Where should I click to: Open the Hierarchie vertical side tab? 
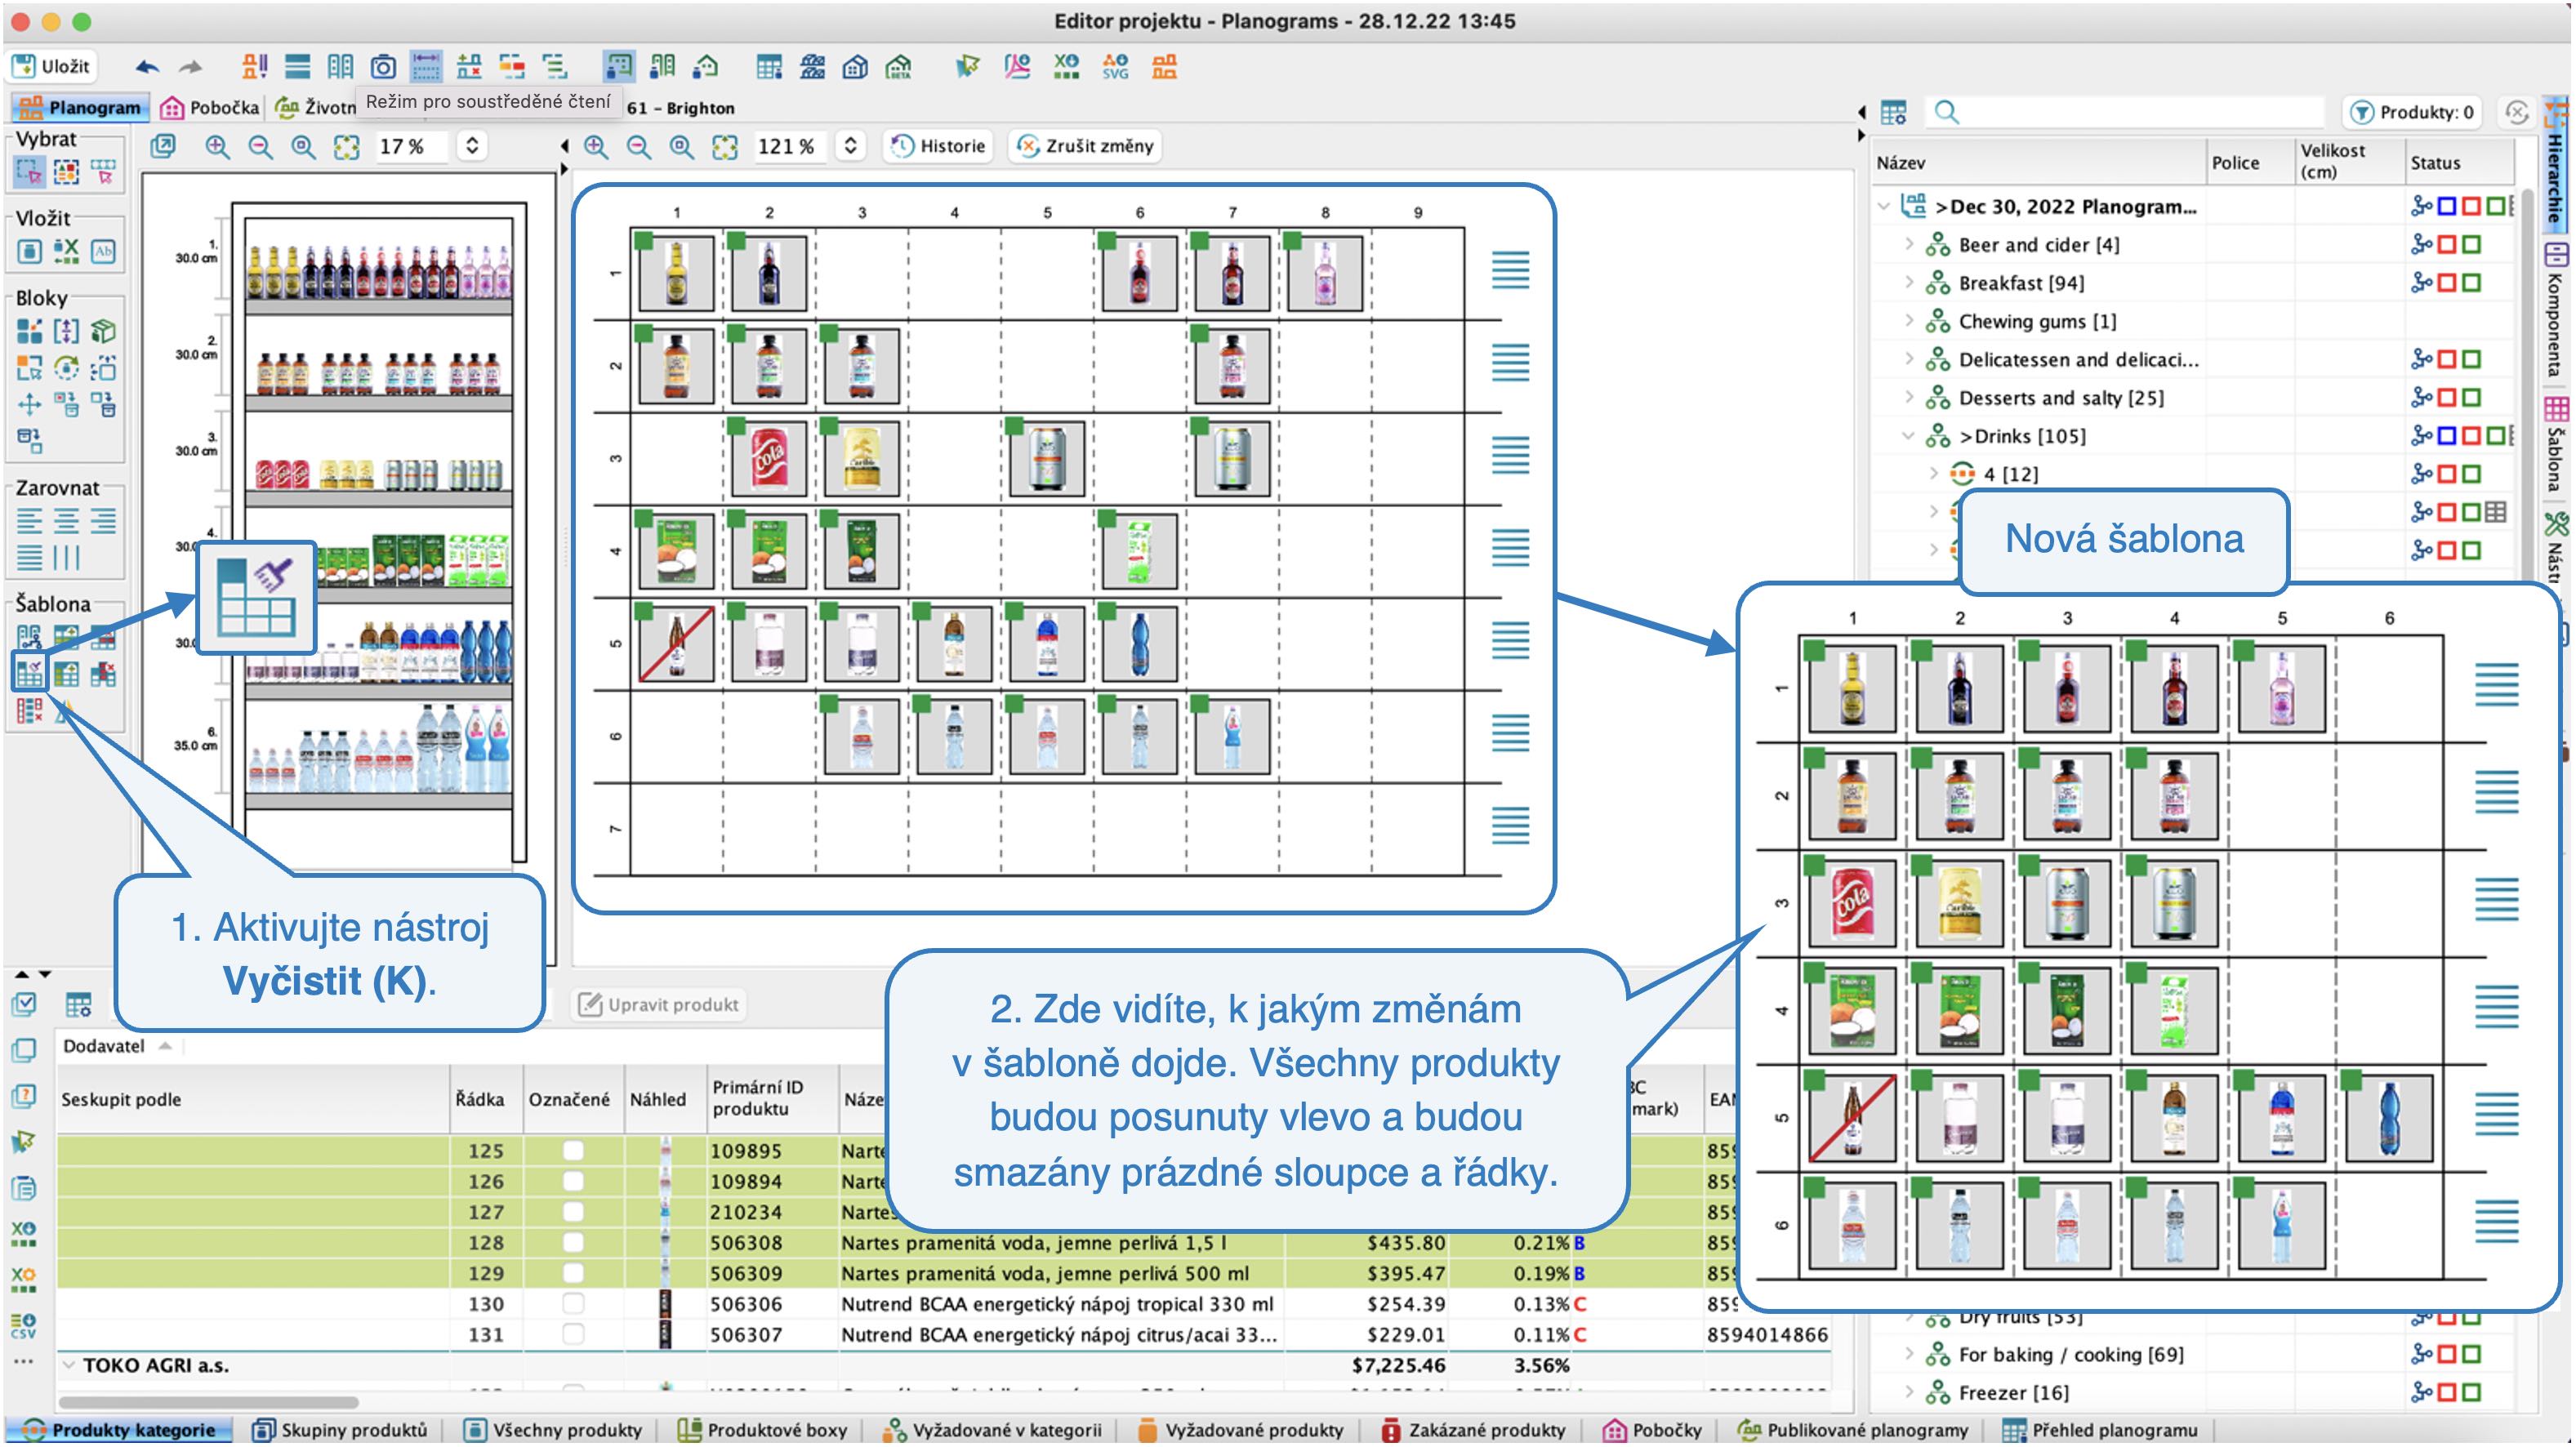pos(2555,165)
